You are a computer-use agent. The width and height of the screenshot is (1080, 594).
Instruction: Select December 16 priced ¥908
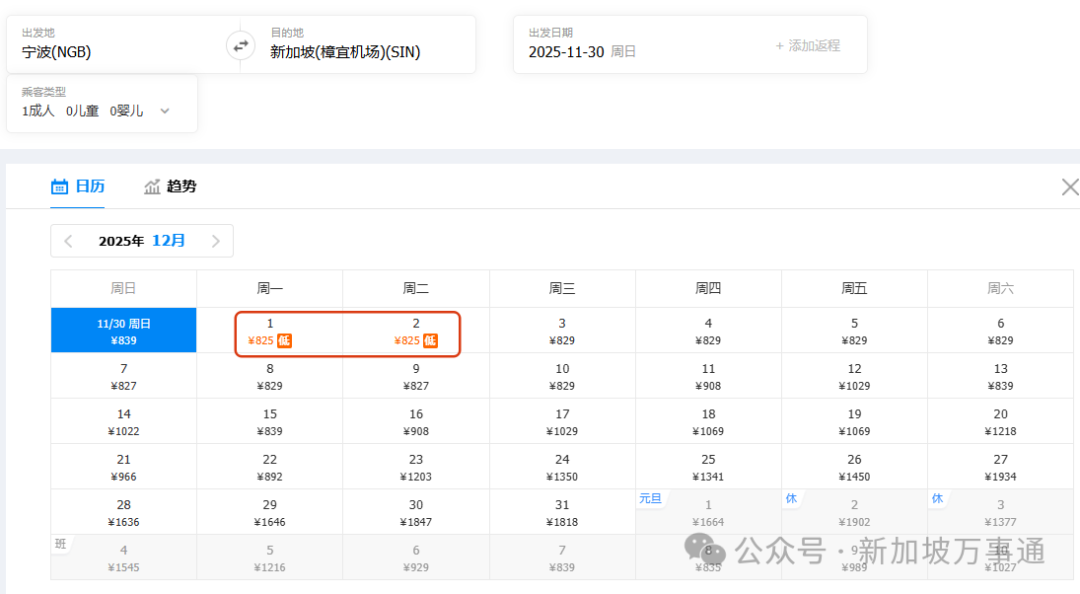pos(416,422)
